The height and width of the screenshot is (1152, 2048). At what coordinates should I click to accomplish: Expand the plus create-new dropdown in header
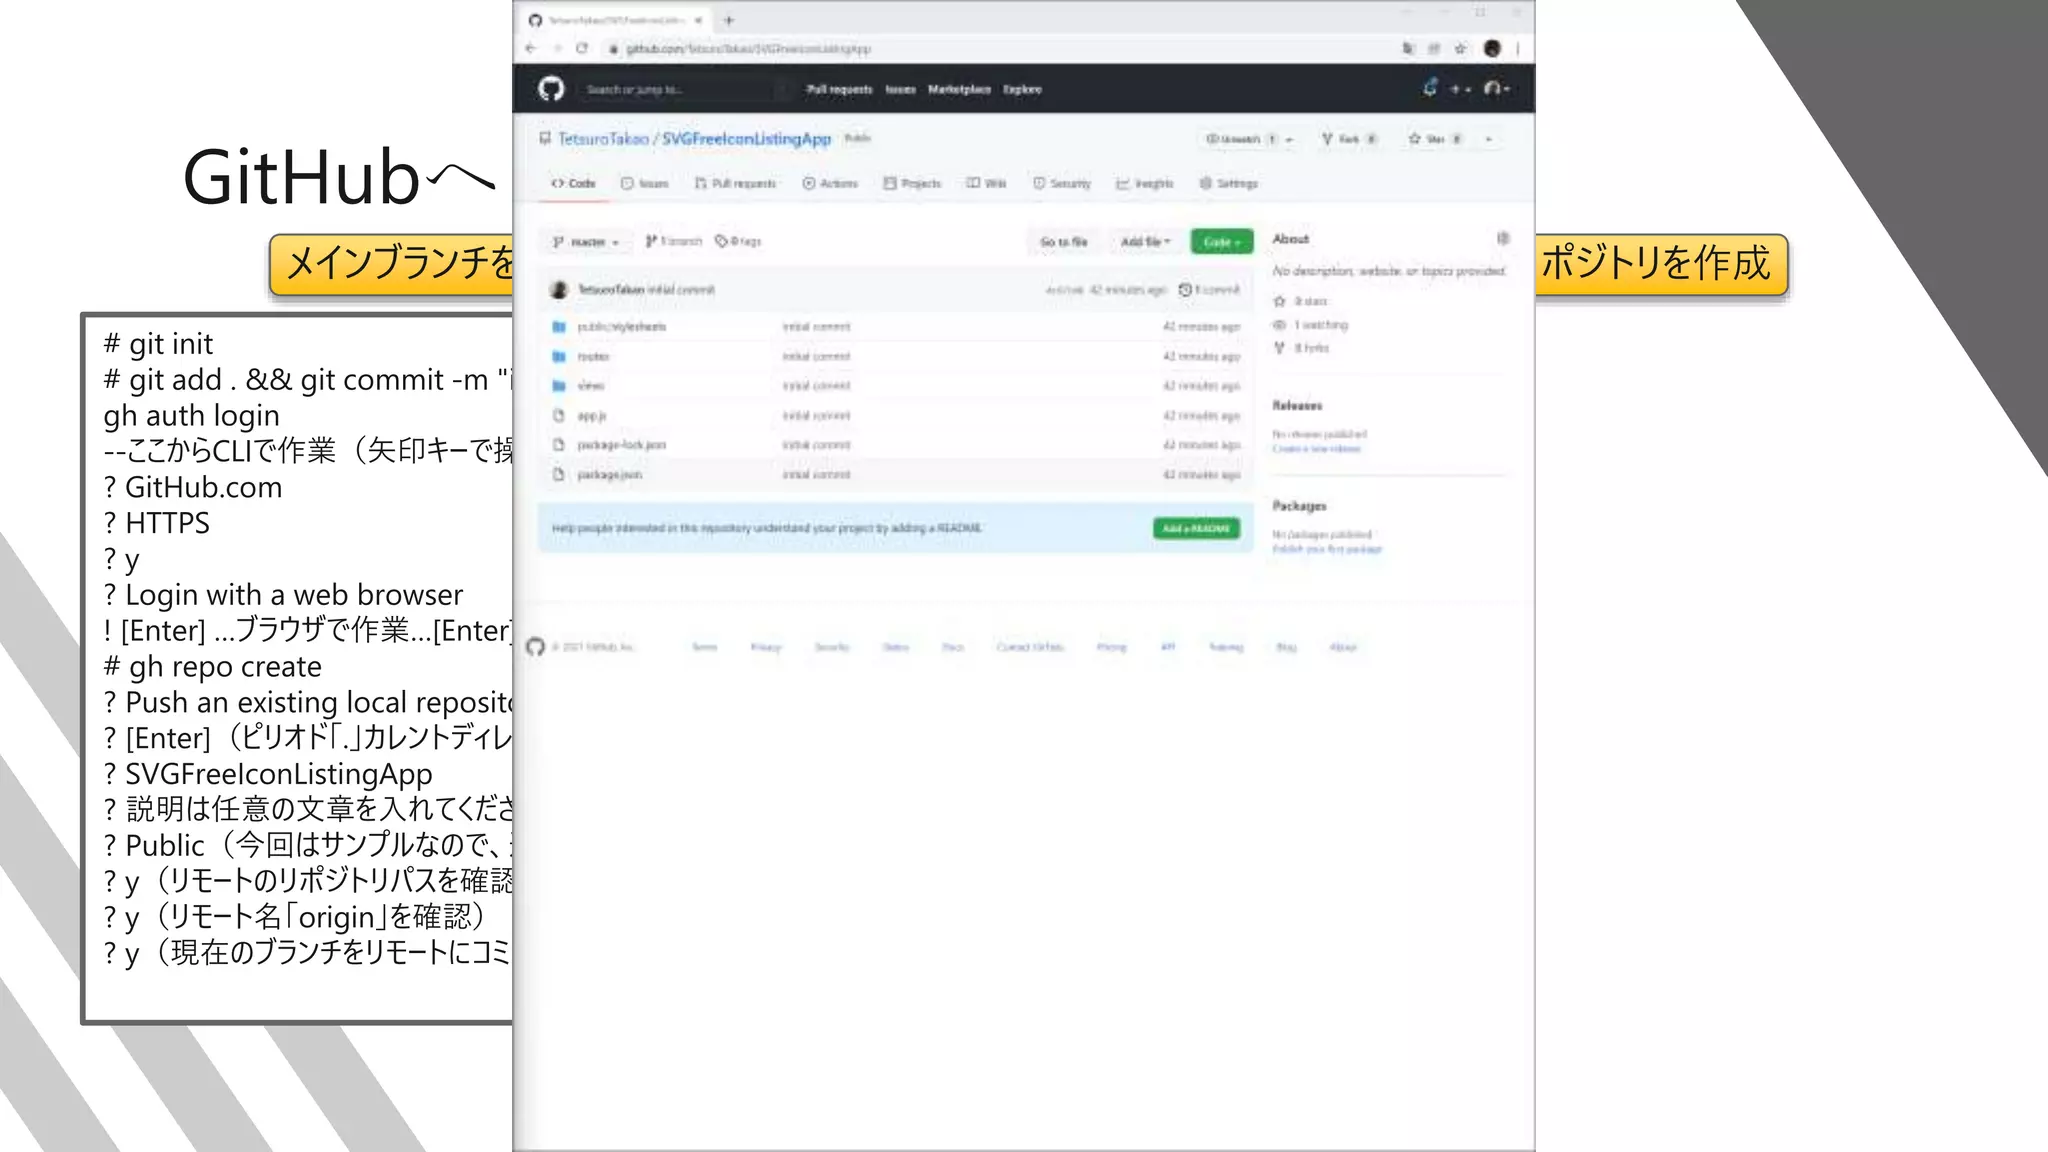pyautogui.click(x=1461, y=89)
